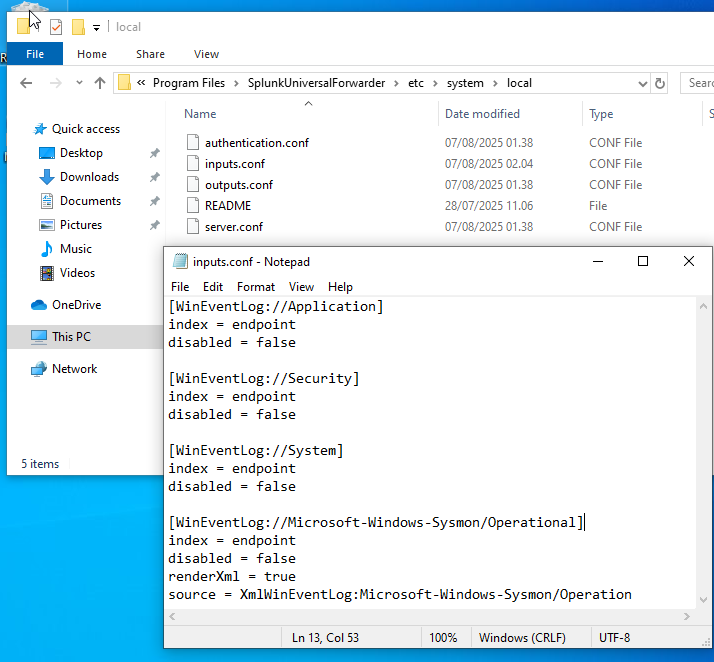Viewport: 714px width, 662px height.
Task: Open Network in navigation pane
Action: pos(74,369)
